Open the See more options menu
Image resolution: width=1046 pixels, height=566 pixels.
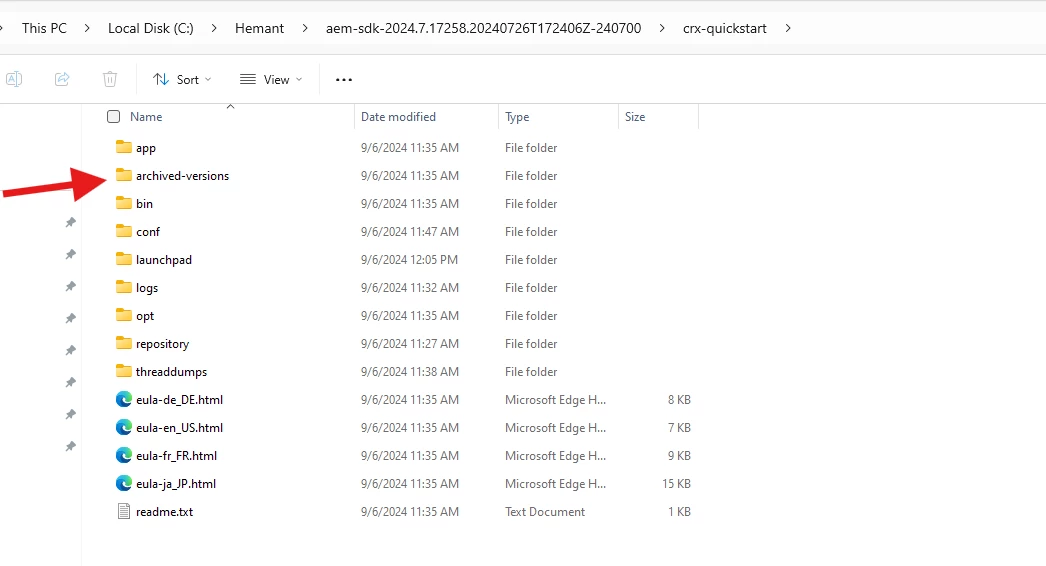tap(344, 79)
